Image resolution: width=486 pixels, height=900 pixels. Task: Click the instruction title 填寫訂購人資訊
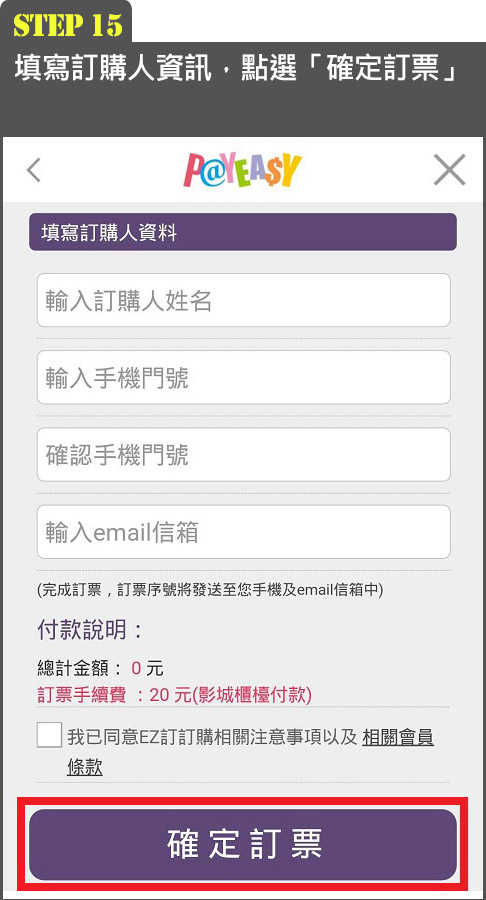[112, 69]
